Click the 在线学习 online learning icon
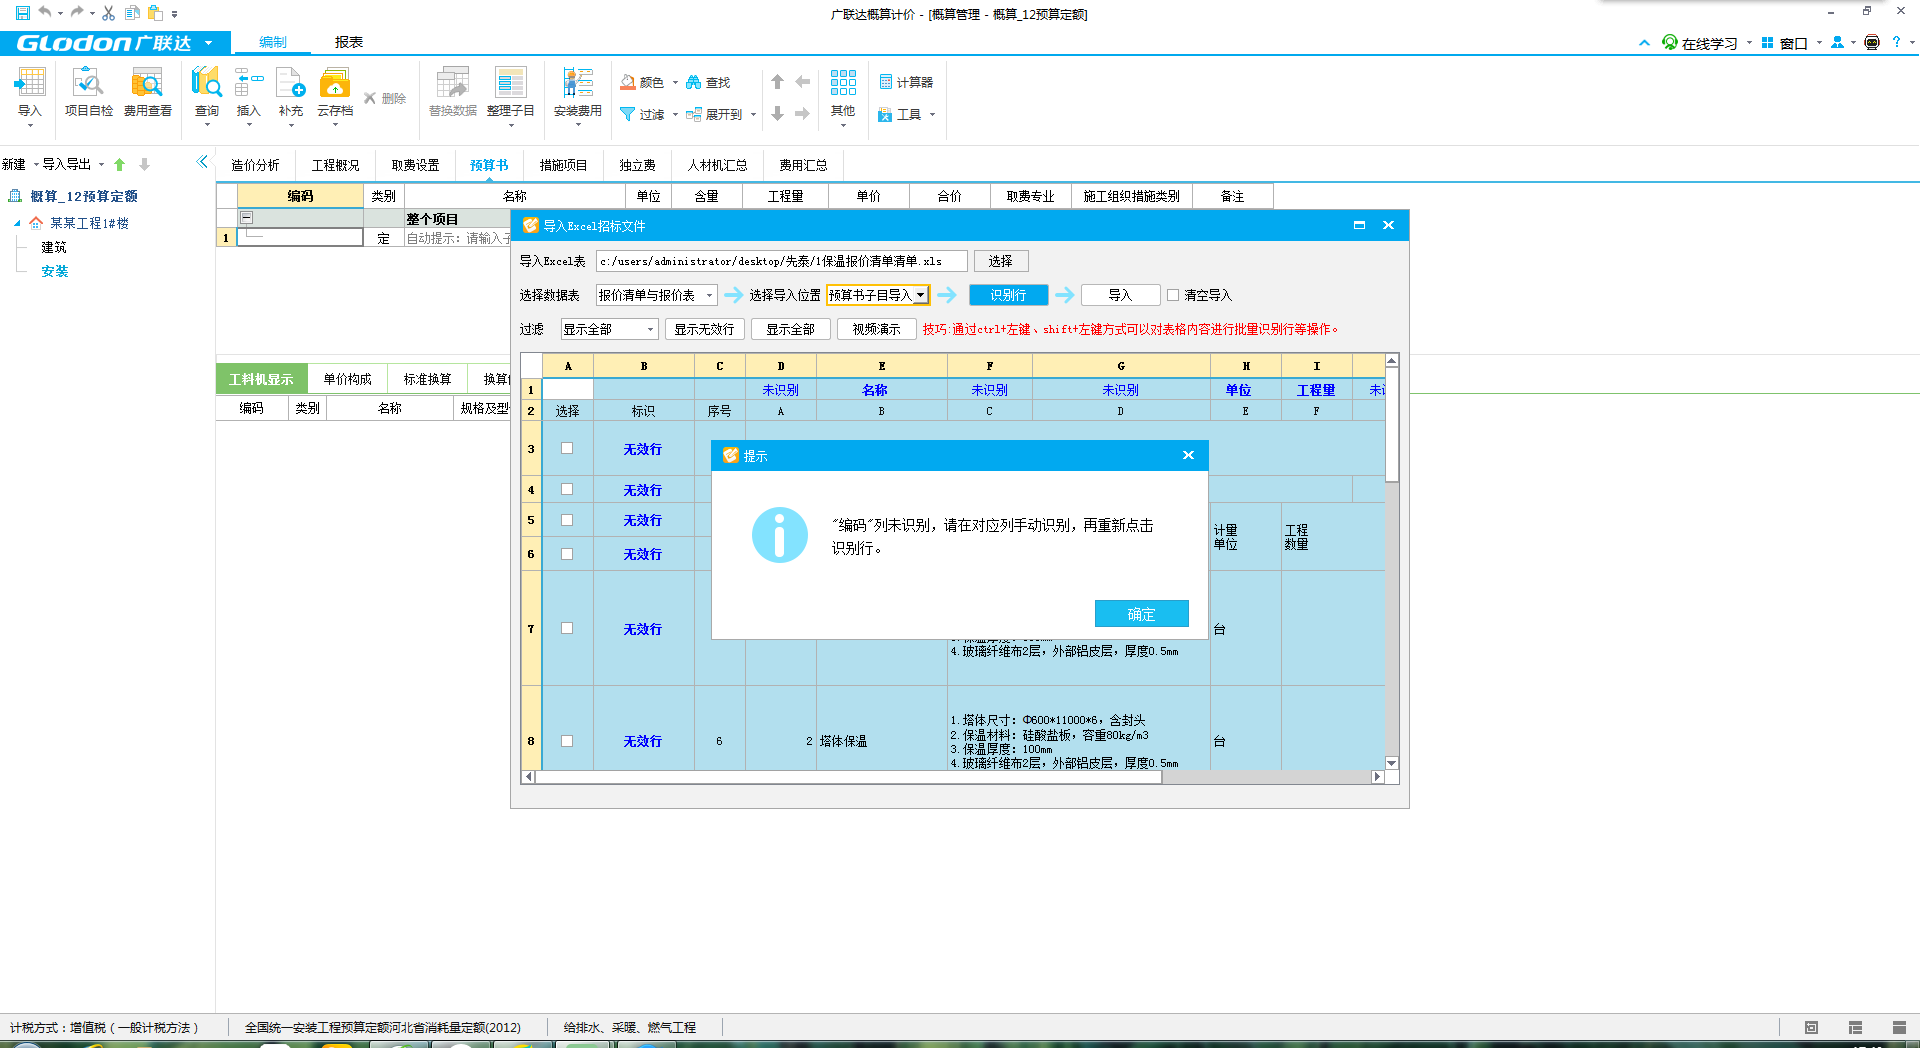This screenshot has width=1920, height=1048. (1669, 42)
